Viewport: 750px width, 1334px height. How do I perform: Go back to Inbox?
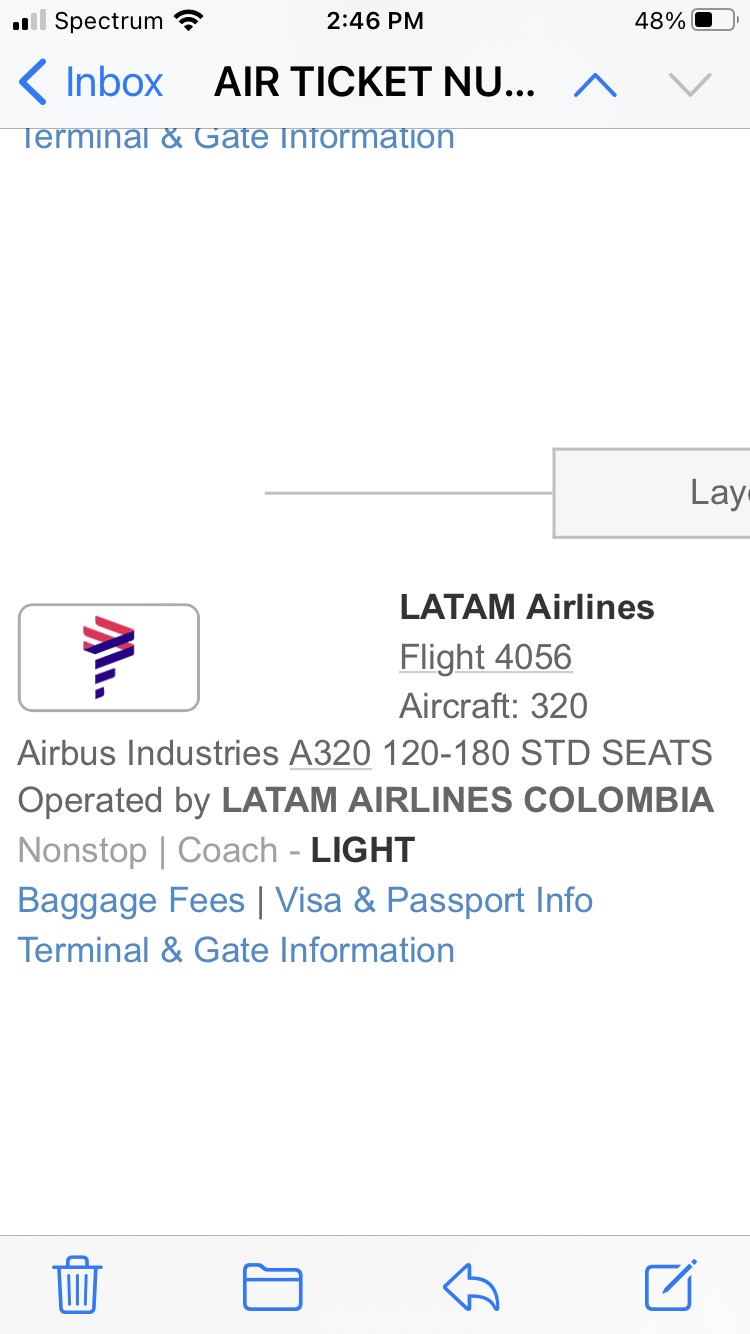pyautogui.click(x=92, y=83)
